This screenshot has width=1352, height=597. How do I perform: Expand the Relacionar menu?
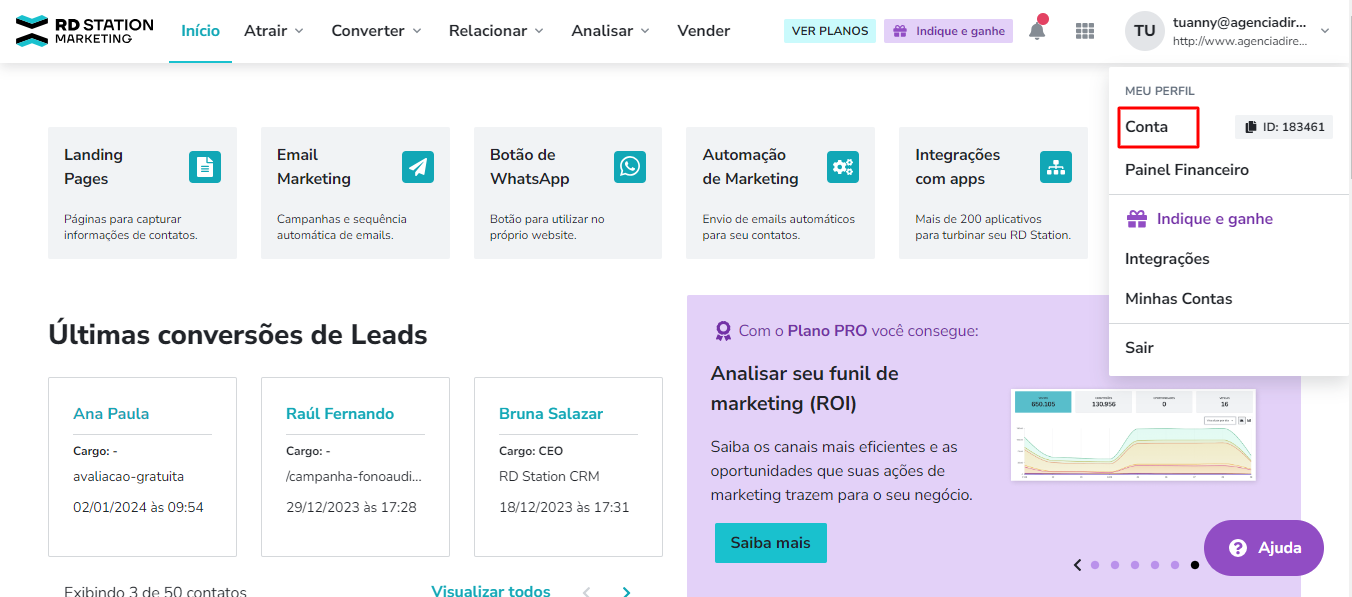click(497, 31)
